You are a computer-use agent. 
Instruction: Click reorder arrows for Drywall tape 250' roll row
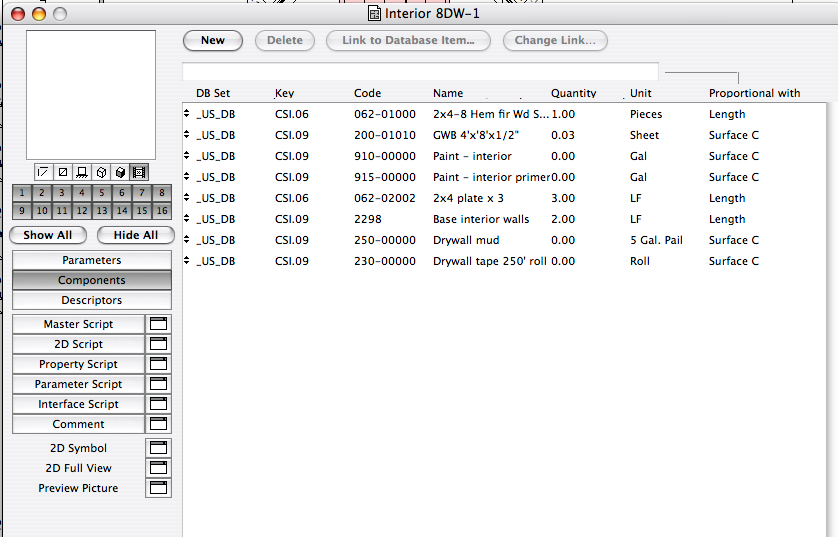click(x=187, y=260)
